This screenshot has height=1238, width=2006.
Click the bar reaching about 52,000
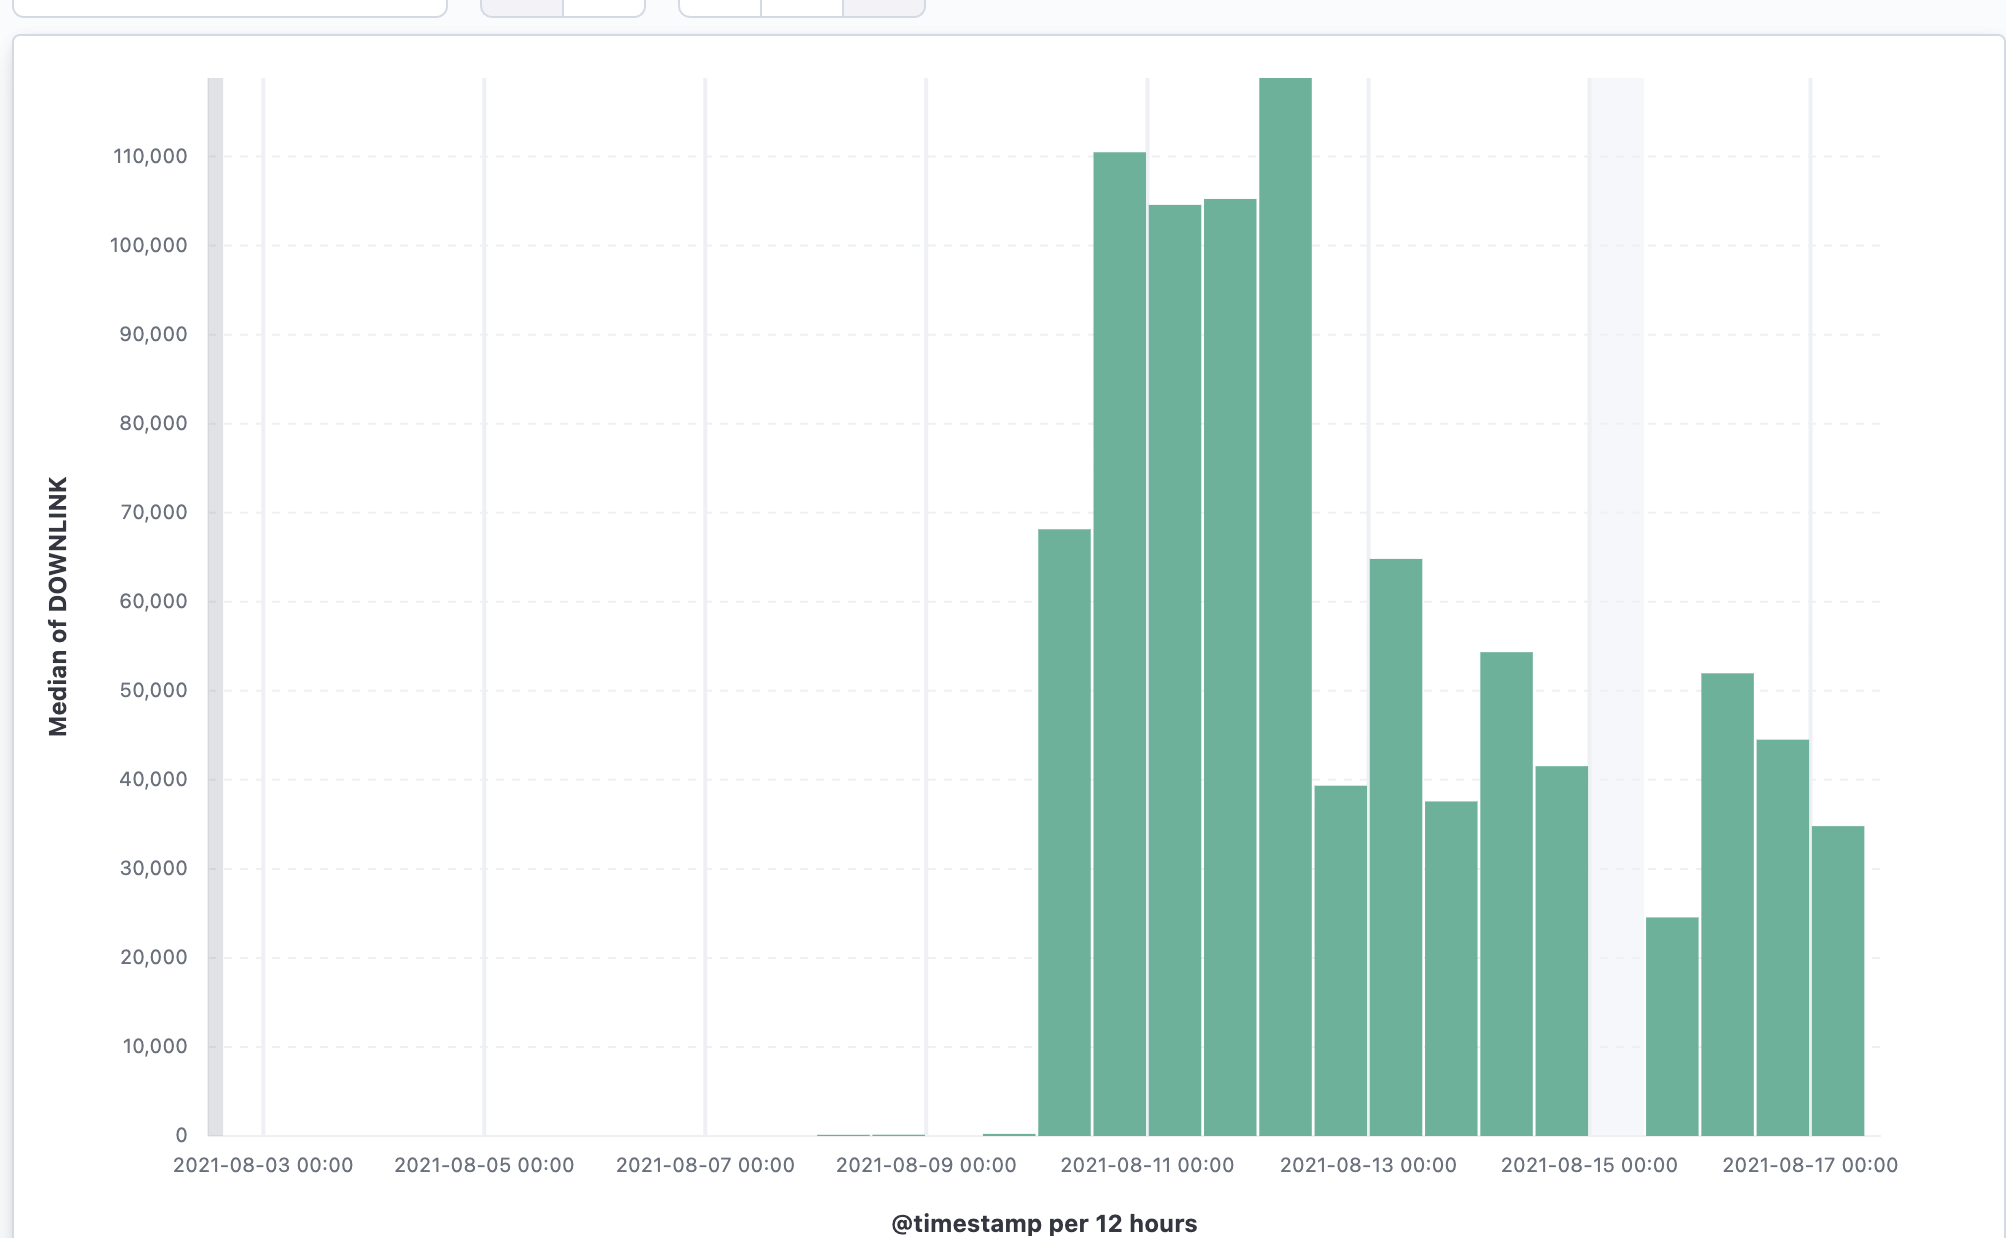tap(1727, 900)
